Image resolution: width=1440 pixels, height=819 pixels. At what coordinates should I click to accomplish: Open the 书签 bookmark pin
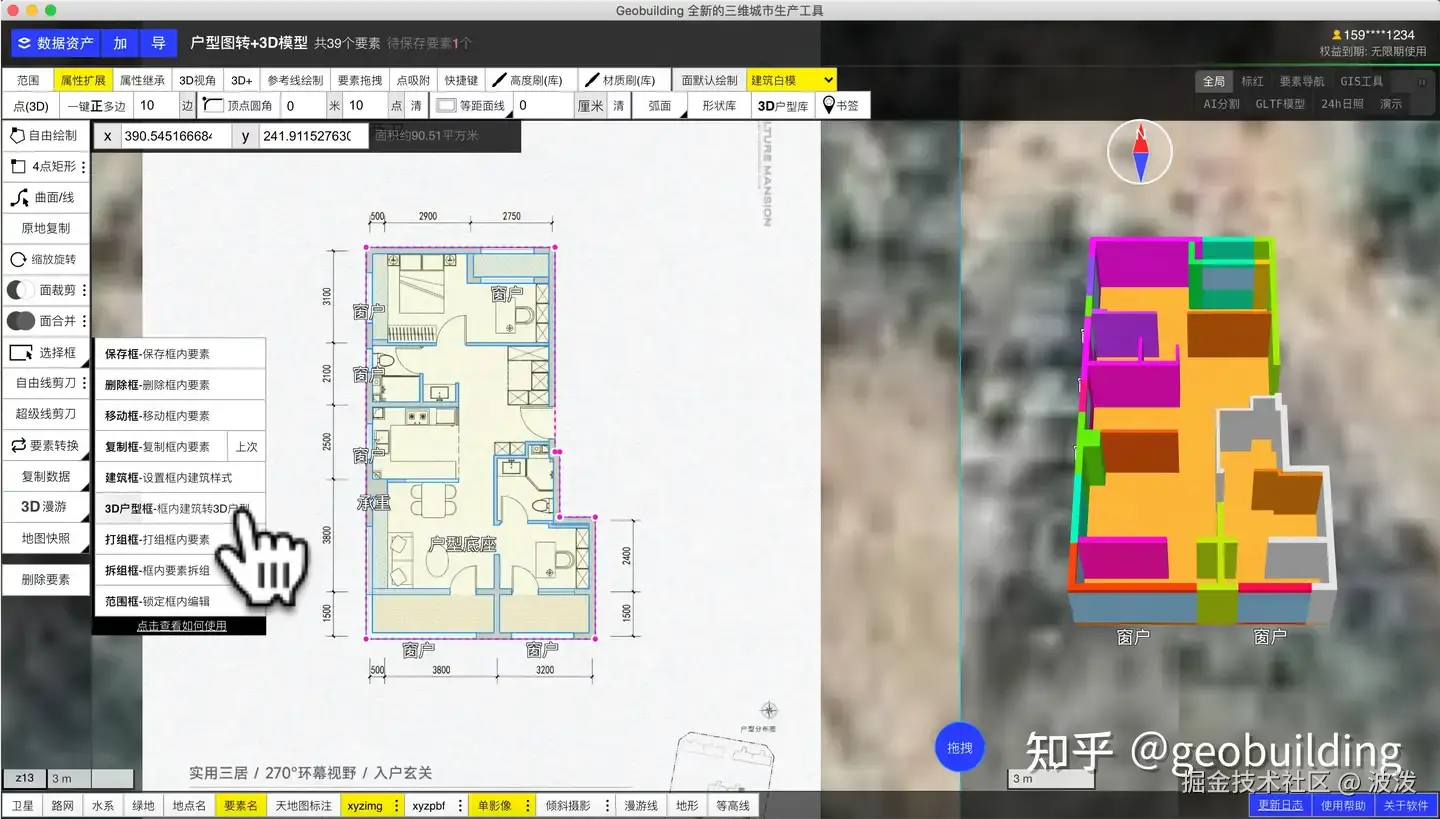coord(843,105)
